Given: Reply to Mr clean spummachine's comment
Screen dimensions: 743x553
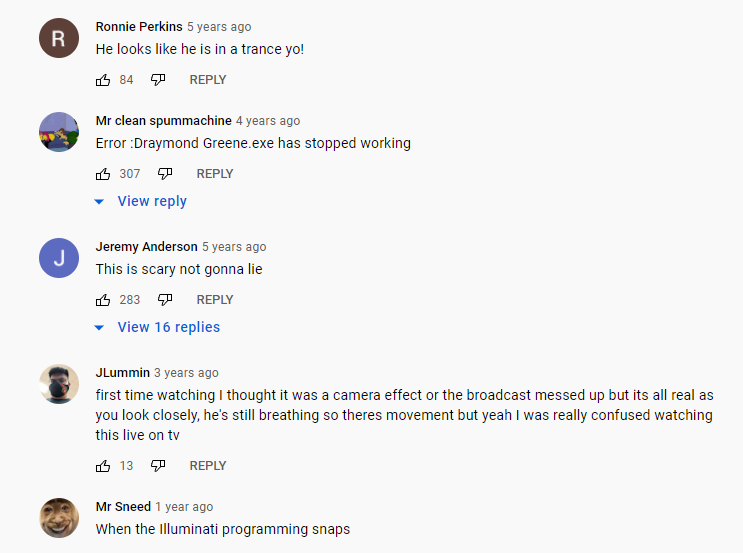Looking at the screenshot, I should [x=215, y=174].
